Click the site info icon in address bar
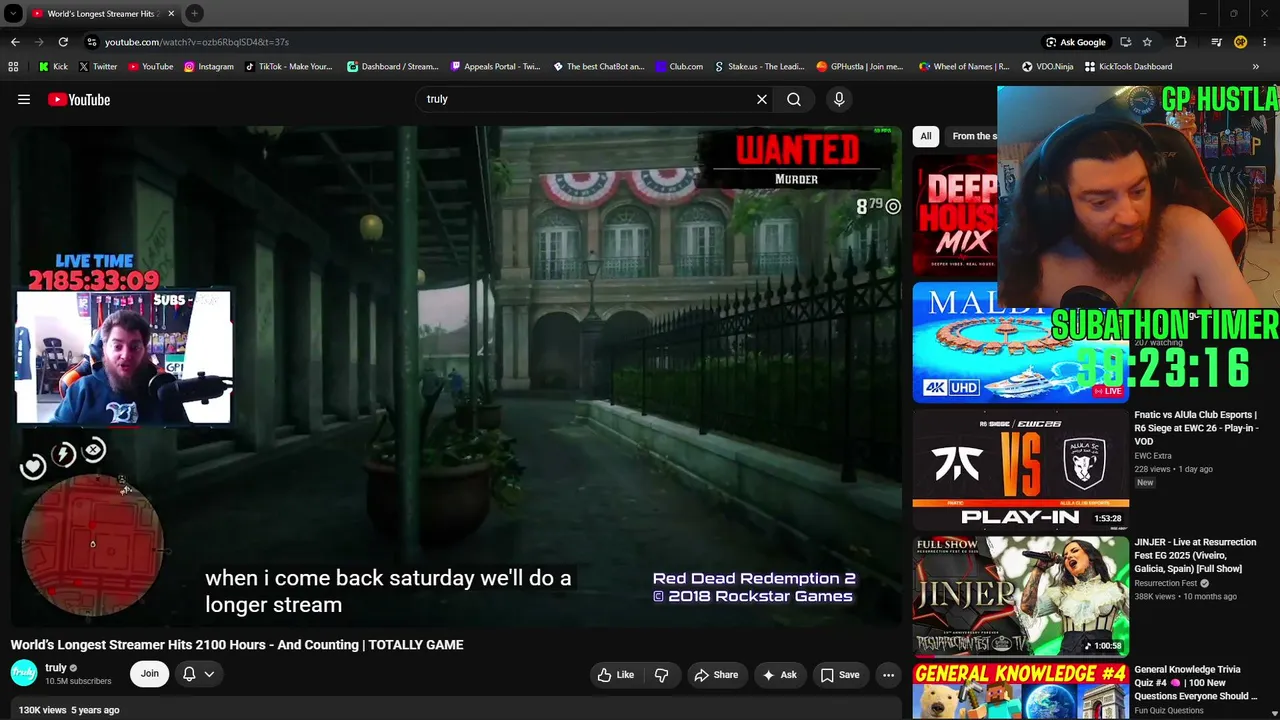This screenshot has height=720, width=1280. 92,42
